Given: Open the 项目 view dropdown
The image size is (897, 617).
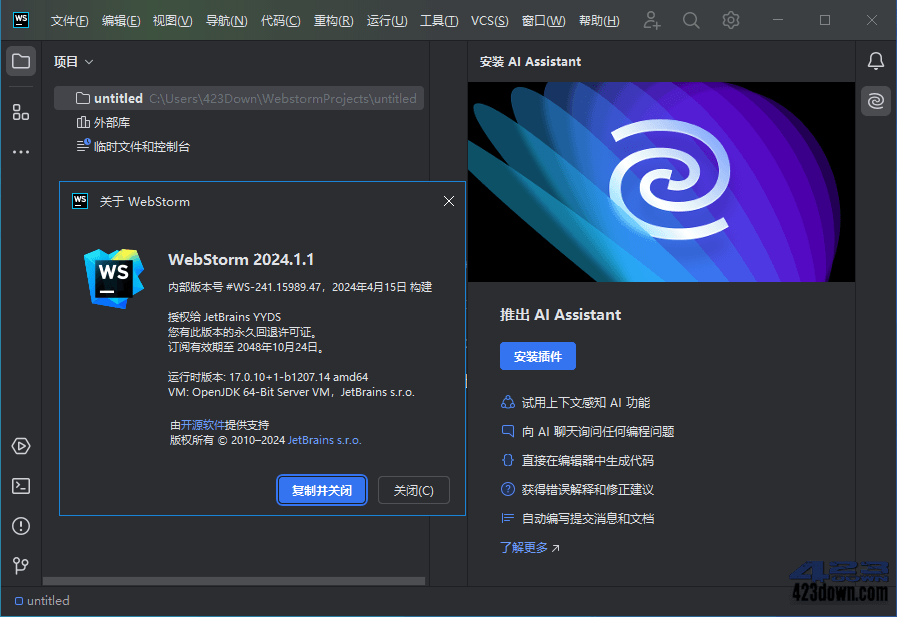Looking at the screenshot, I should tap(72, 61).
